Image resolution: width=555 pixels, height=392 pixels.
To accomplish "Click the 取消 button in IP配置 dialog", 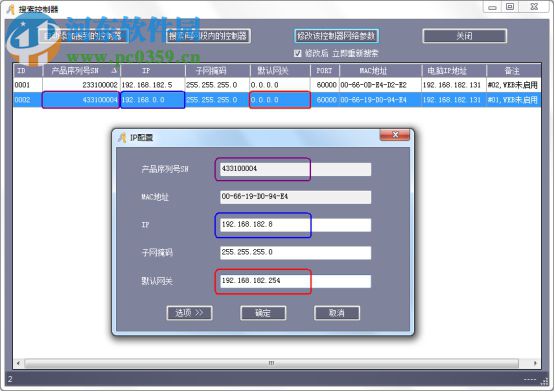I will (x=337, y=313).
